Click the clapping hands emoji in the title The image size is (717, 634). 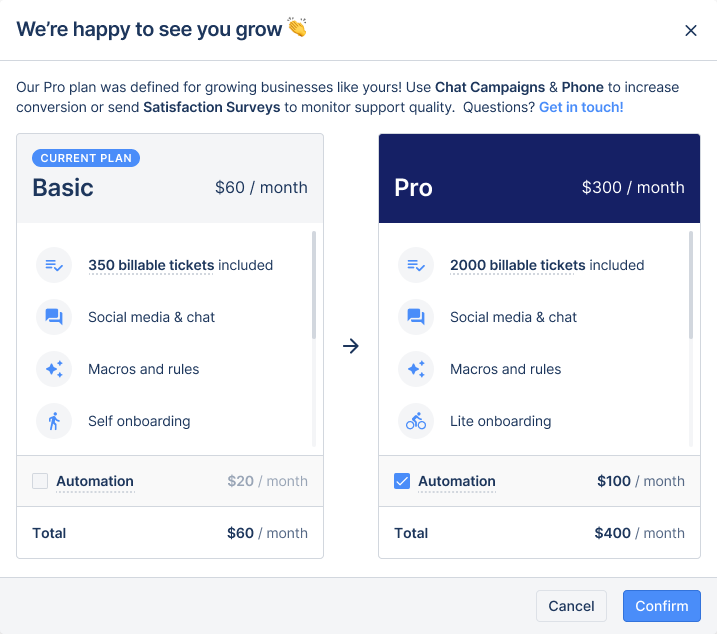297,27
